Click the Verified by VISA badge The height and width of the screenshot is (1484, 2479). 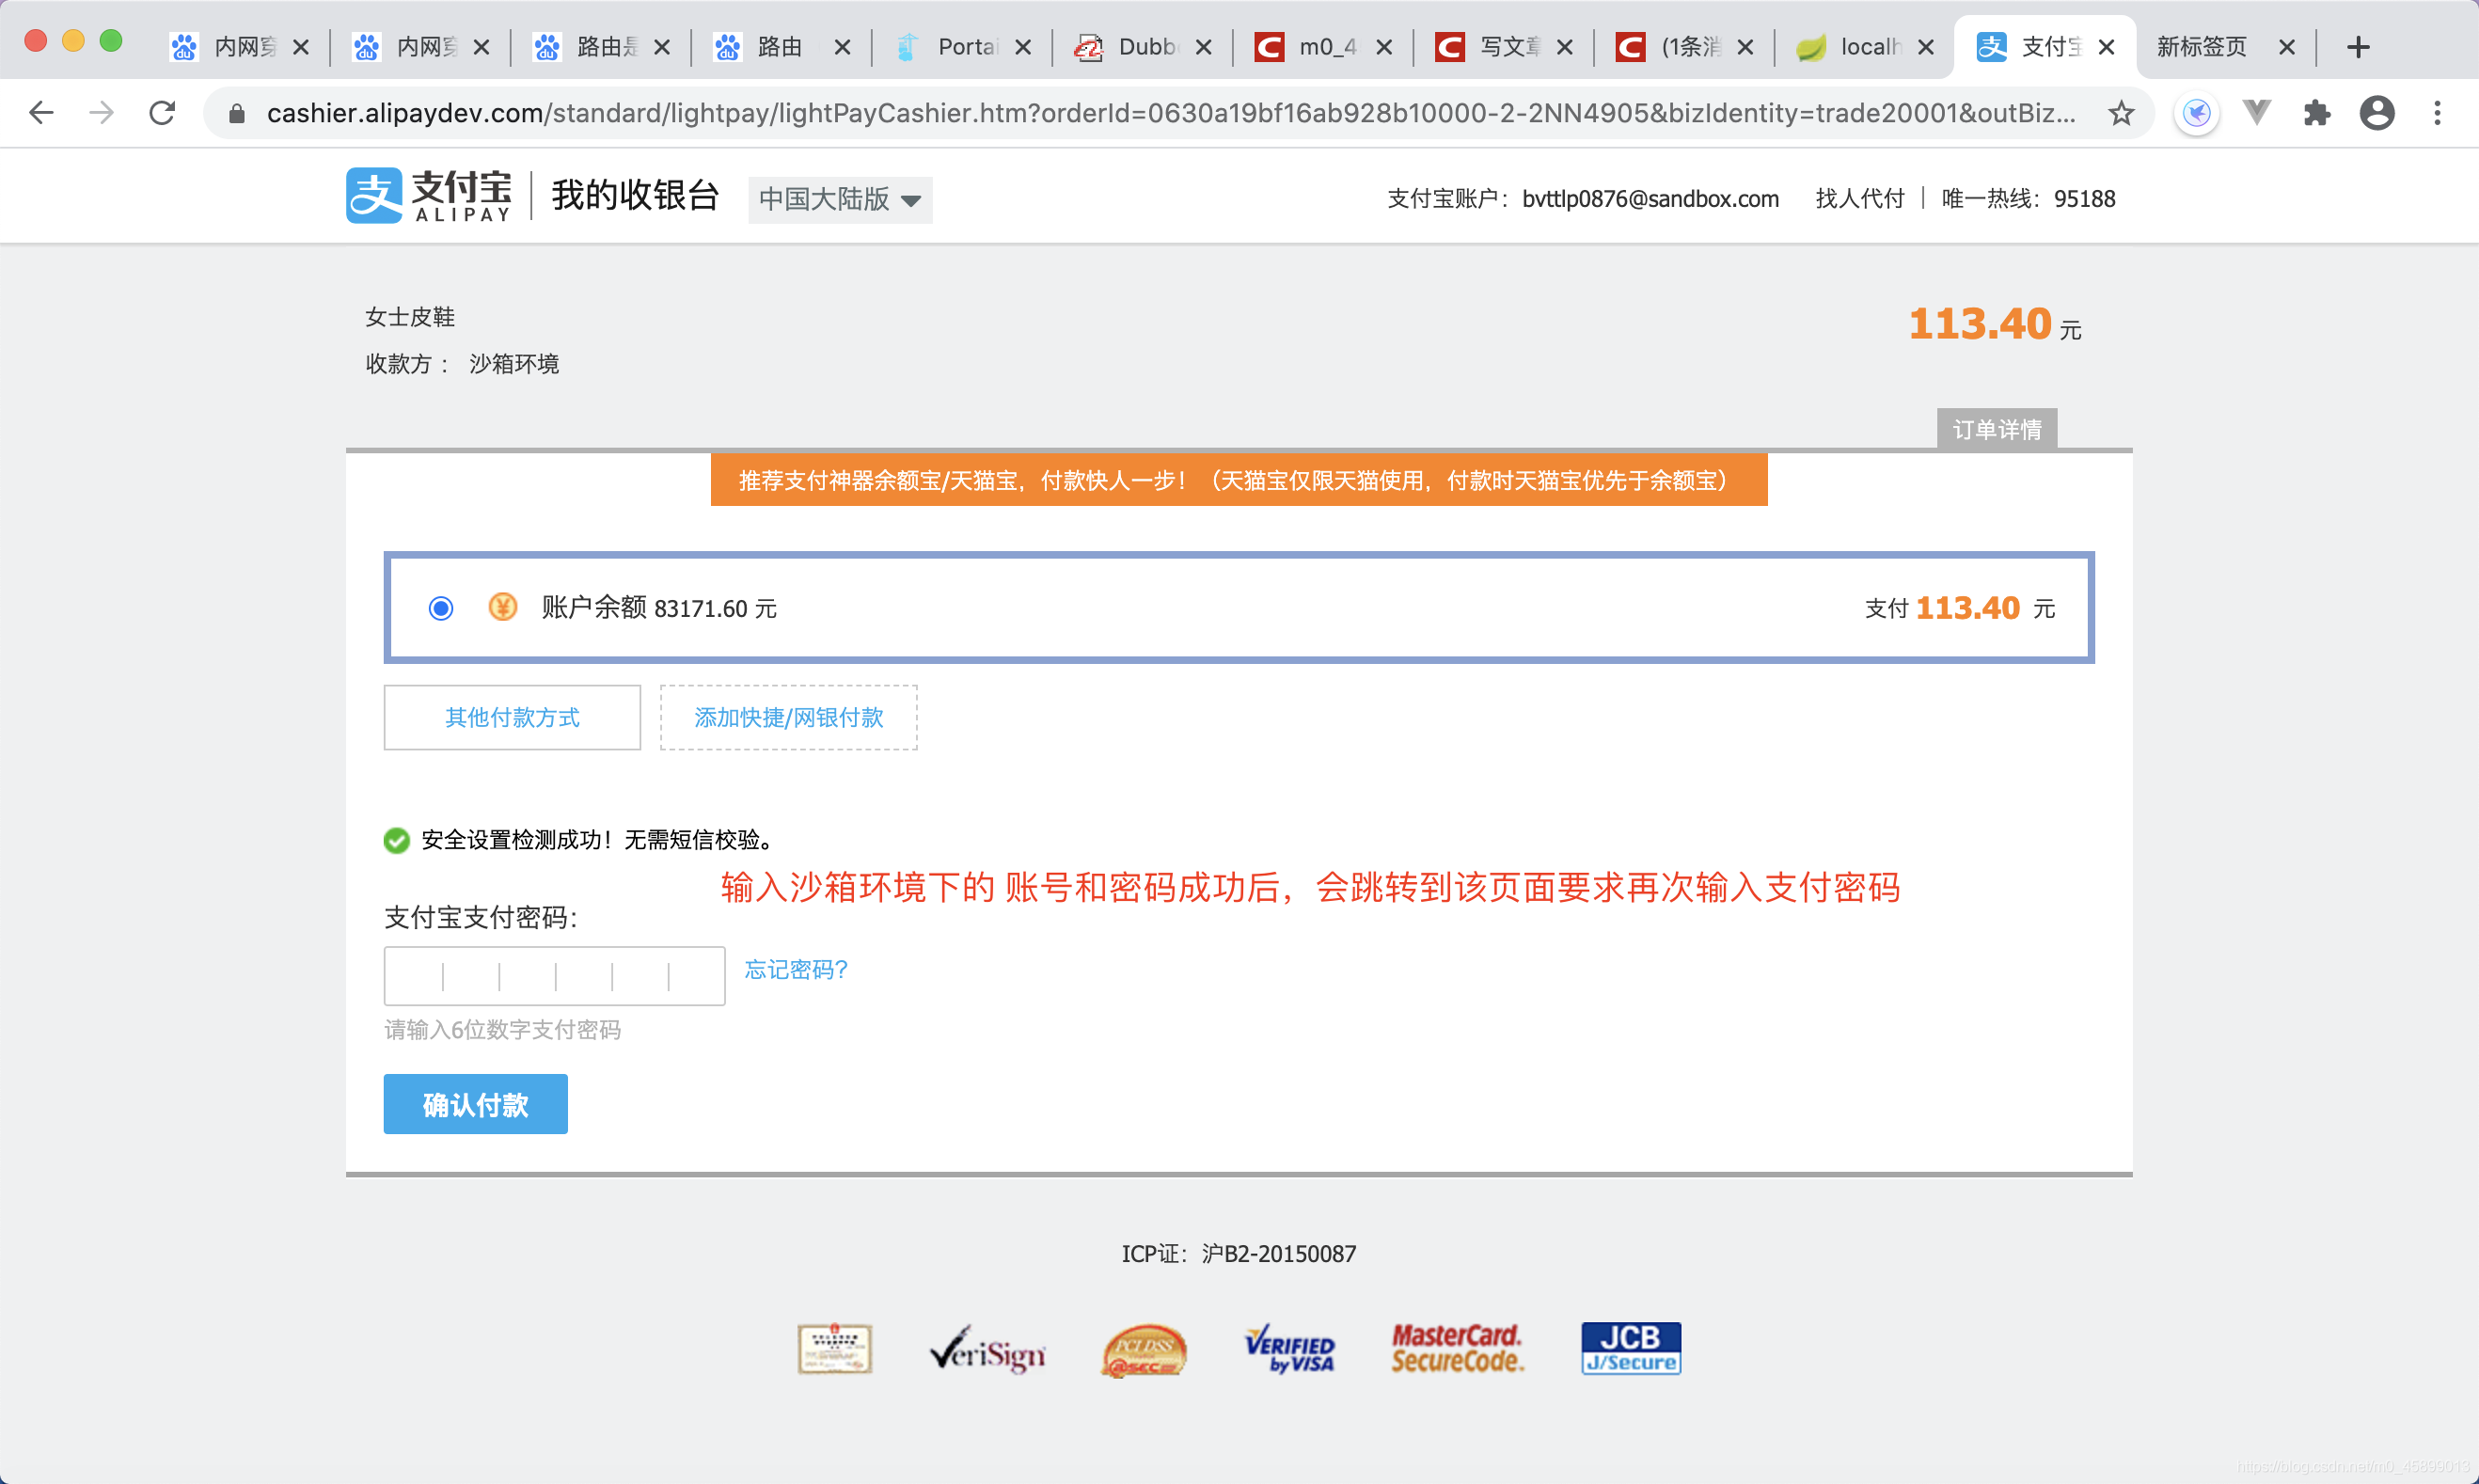(1289, 1350)
